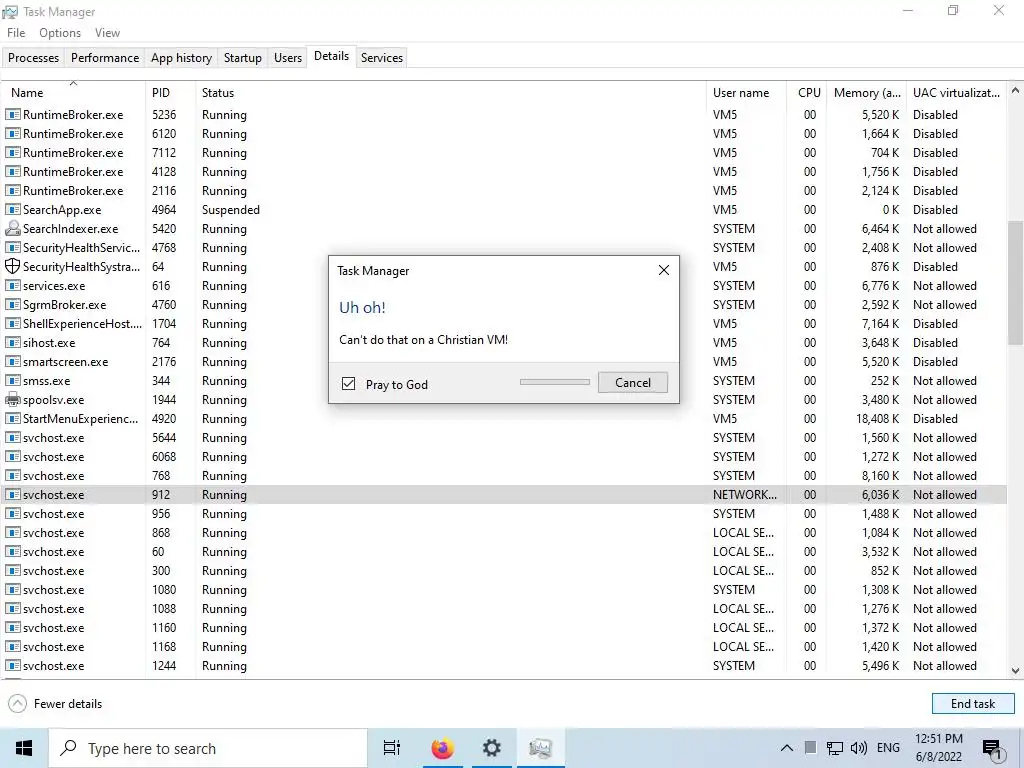Screen dimensions: 1024x768
Task: Open the notification center icon
Action: point(993,749)
